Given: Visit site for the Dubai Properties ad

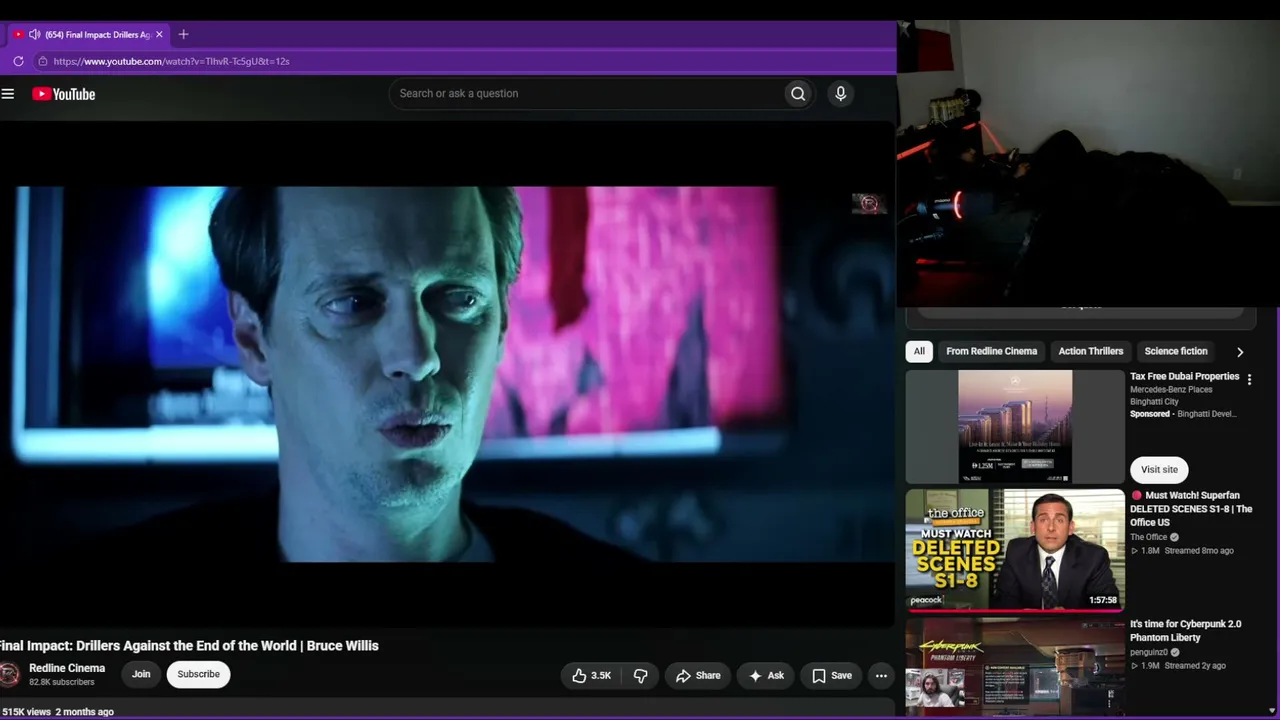Looking at the screenshot, I should click(x=1159, y=469).
